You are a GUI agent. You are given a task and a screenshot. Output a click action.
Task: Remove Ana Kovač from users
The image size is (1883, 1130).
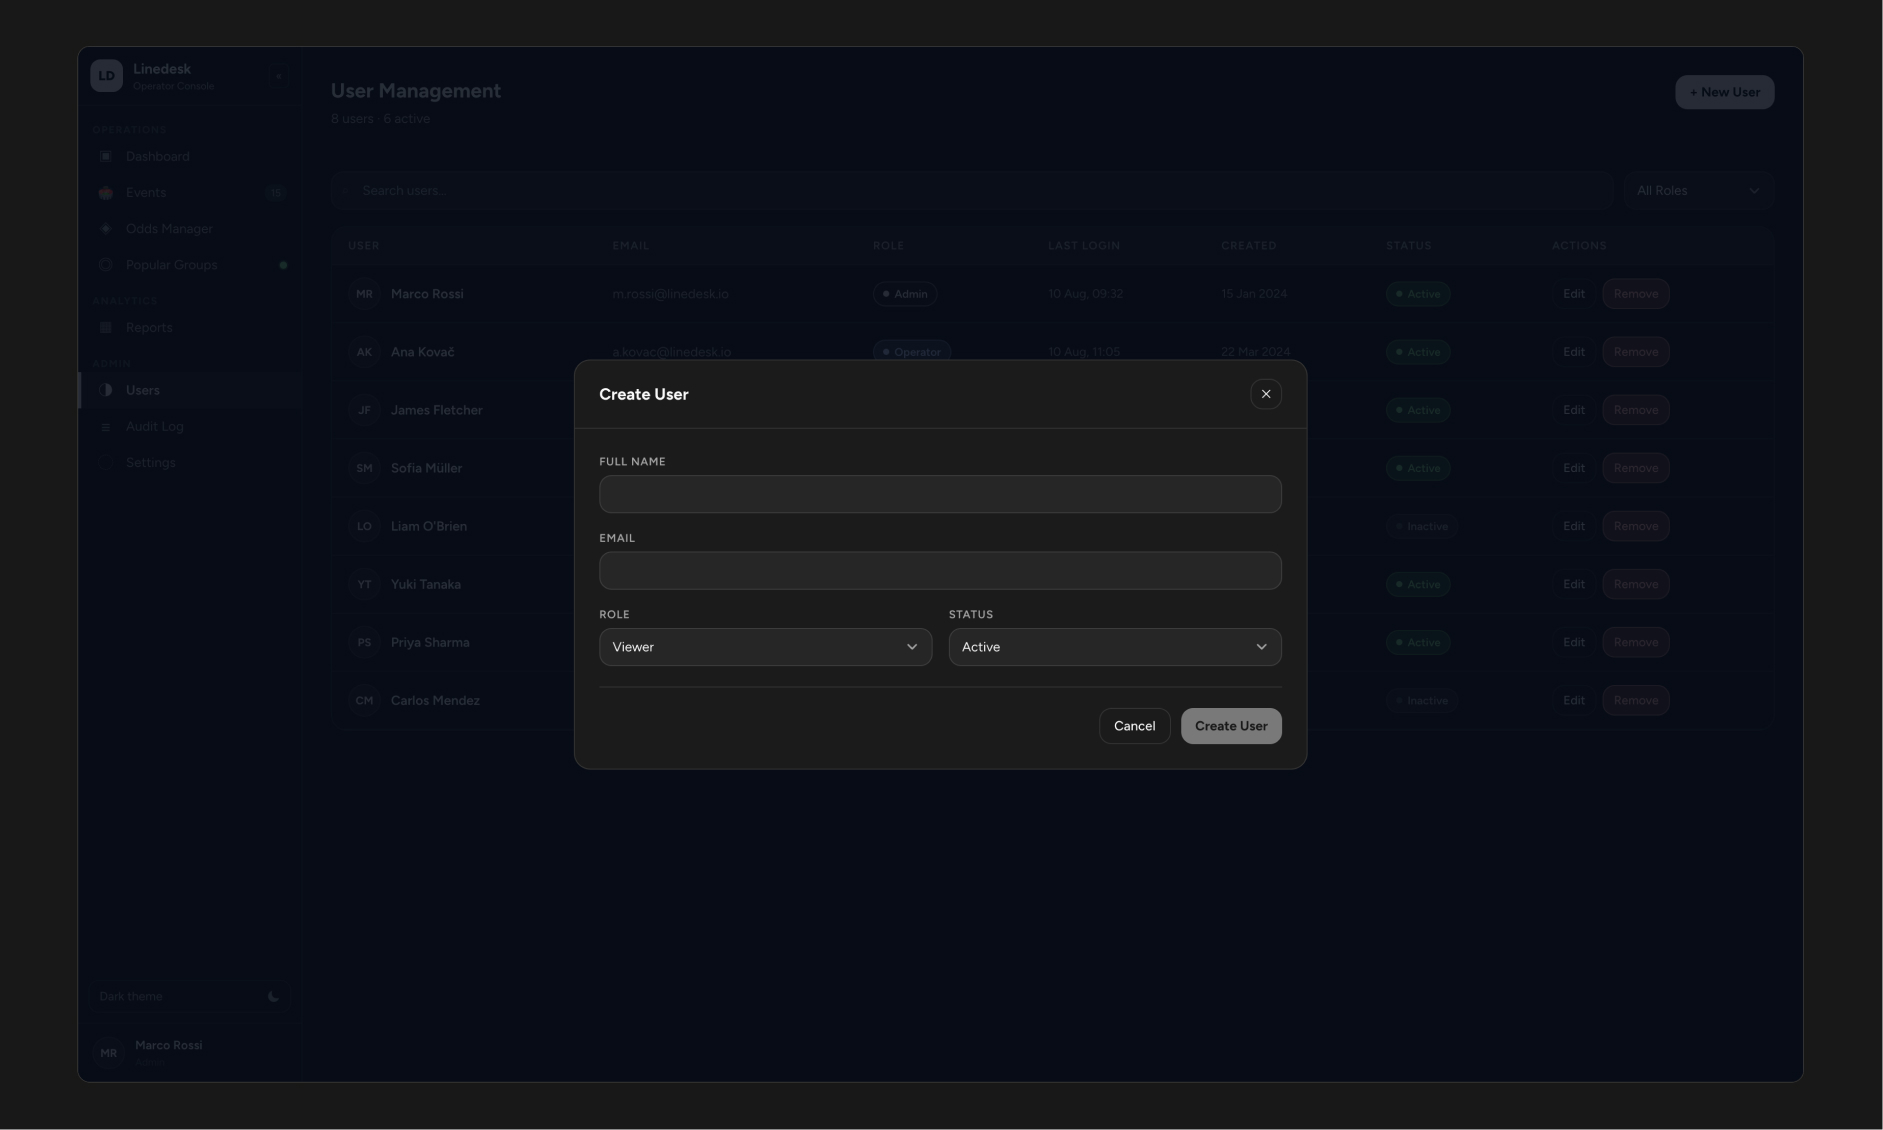coord(1635,352)
